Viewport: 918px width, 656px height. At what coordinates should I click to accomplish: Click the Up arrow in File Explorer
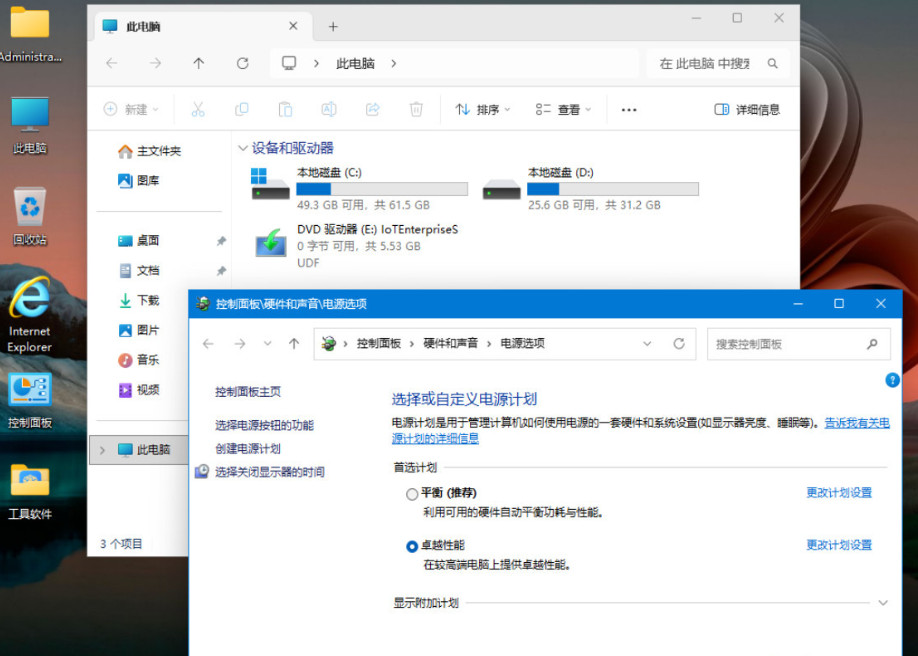pos(198,63)
